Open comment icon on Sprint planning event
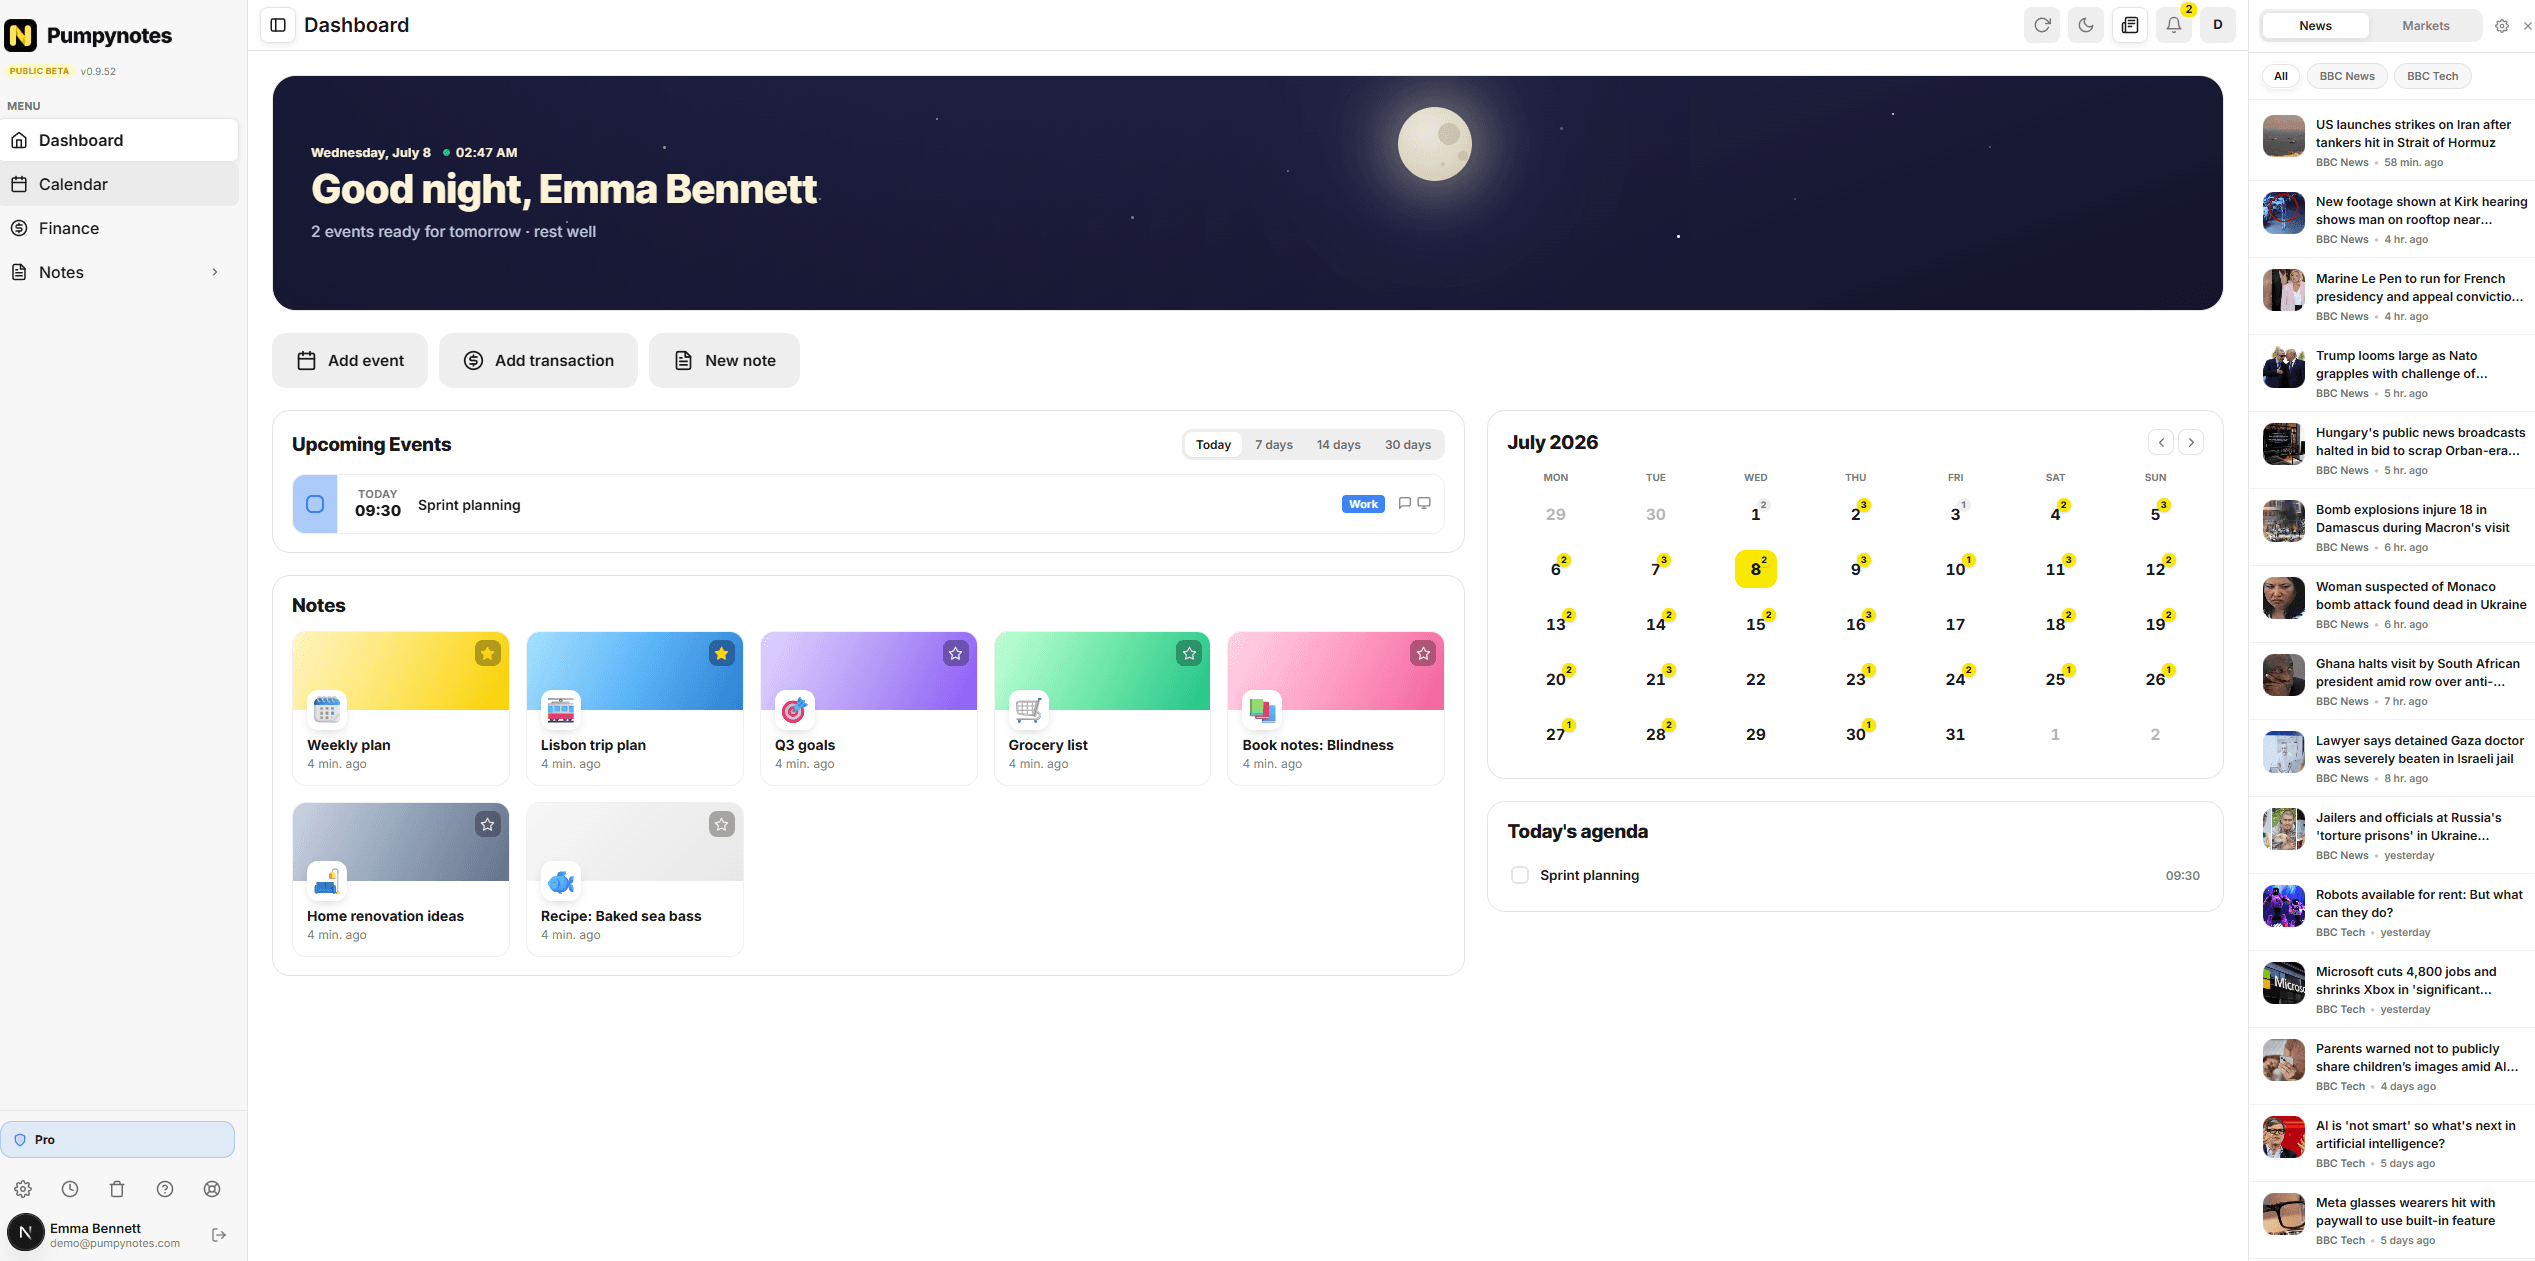 1405,503
